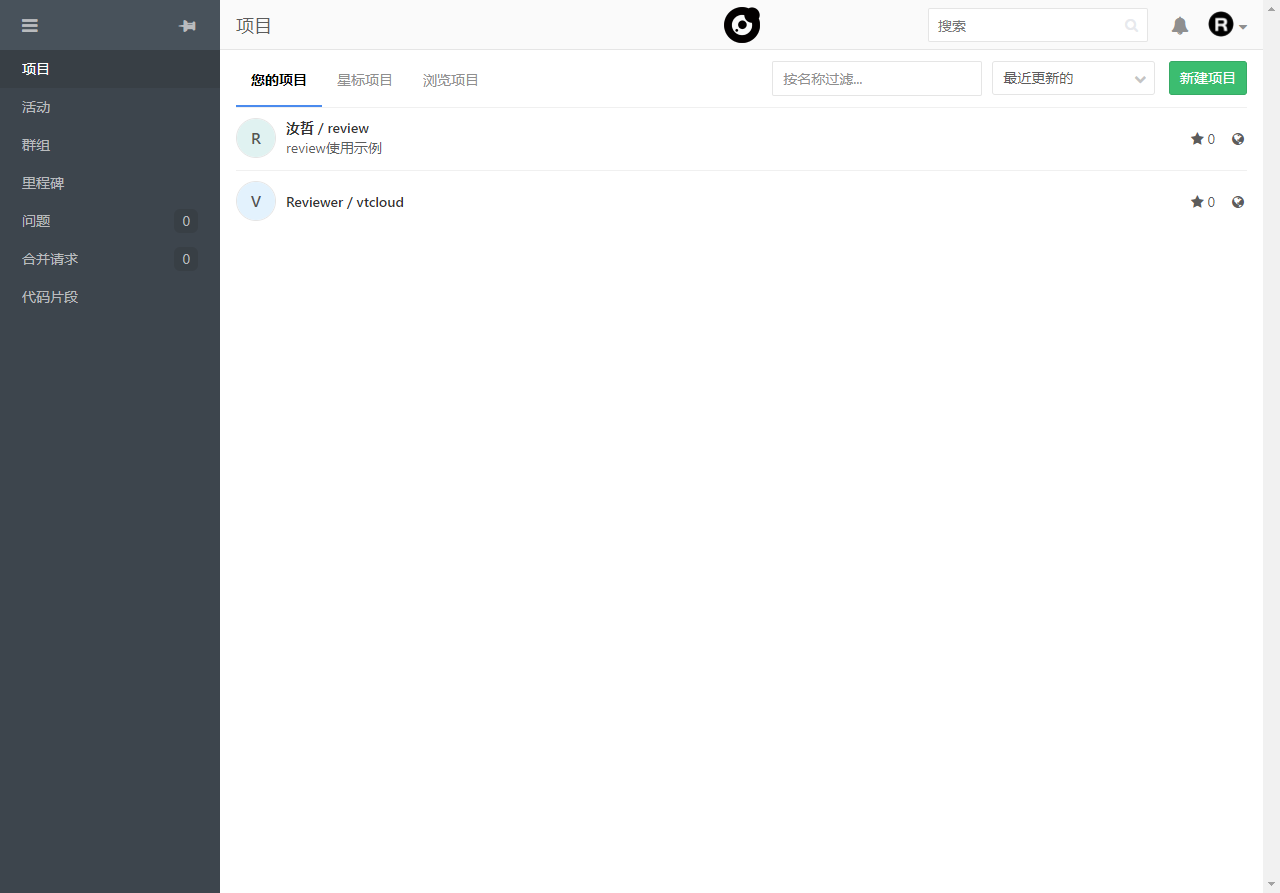Image resolution: width=1280 pixels, height=893 pixels.
Task: Switch to 您的项目 tab
Action: (279, 80)
